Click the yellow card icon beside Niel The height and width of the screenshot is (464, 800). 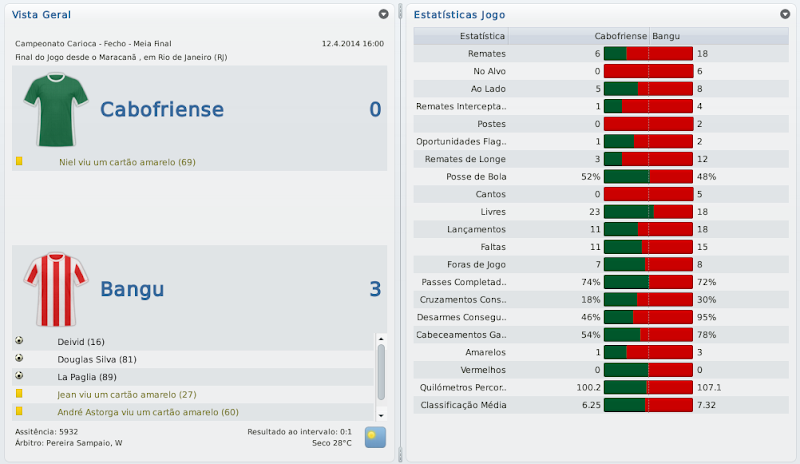[19, 161]
